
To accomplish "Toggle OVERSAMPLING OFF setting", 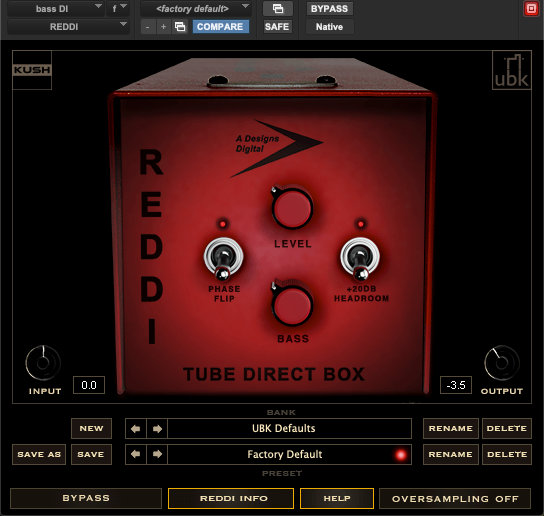I will 455,499.
